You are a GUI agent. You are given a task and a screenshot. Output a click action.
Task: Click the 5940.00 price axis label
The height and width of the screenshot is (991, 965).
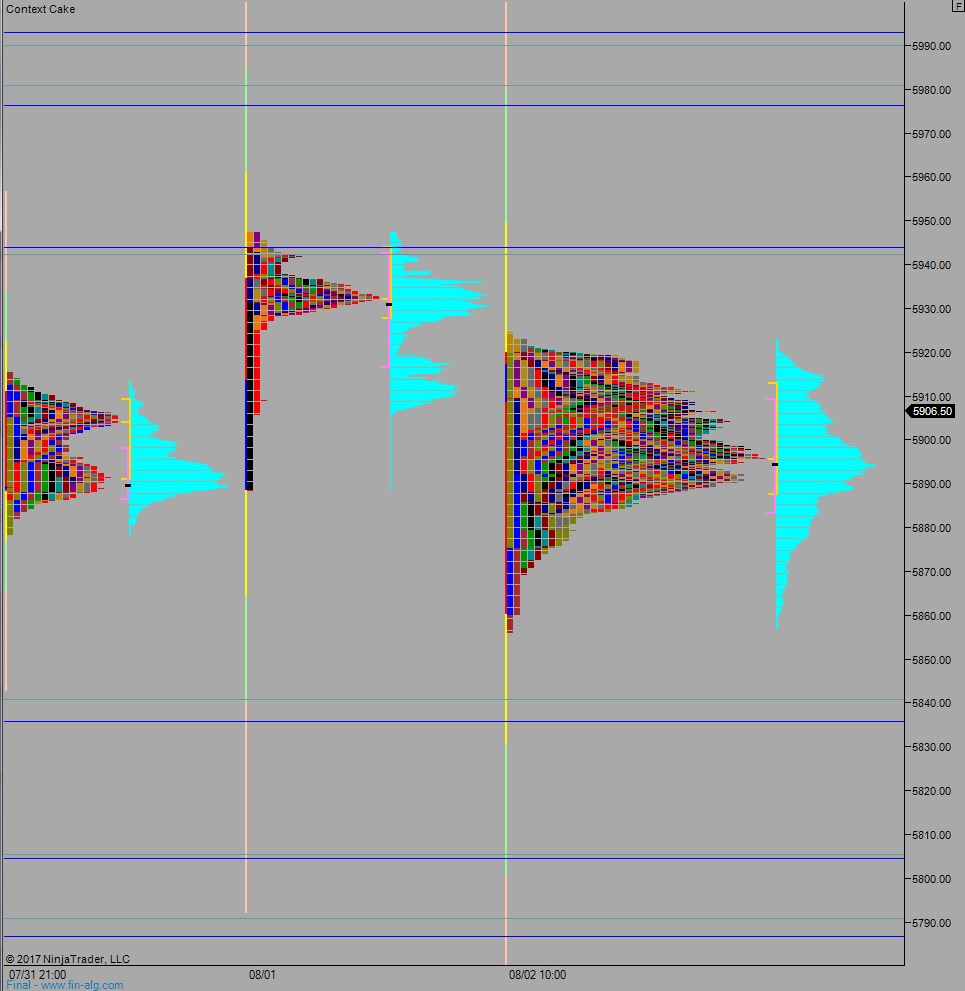931,265
